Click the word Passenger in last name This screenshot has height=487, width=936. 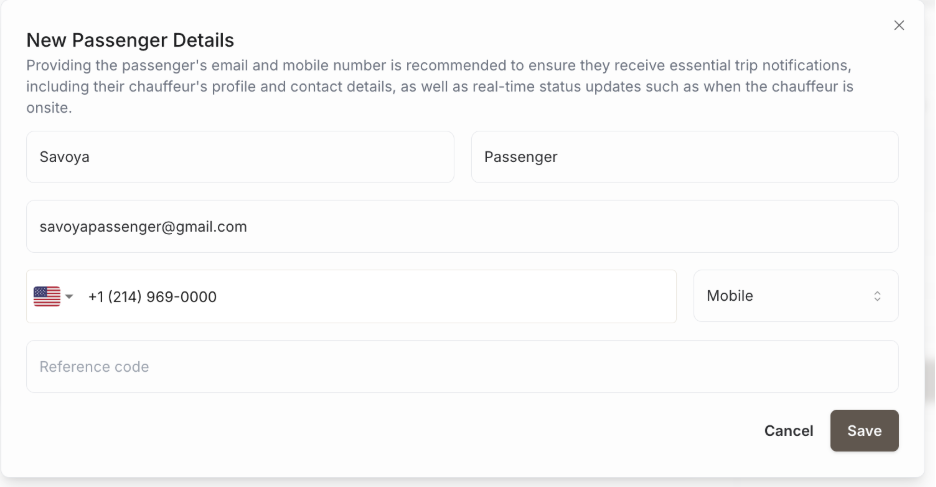(x=520, y=157)
